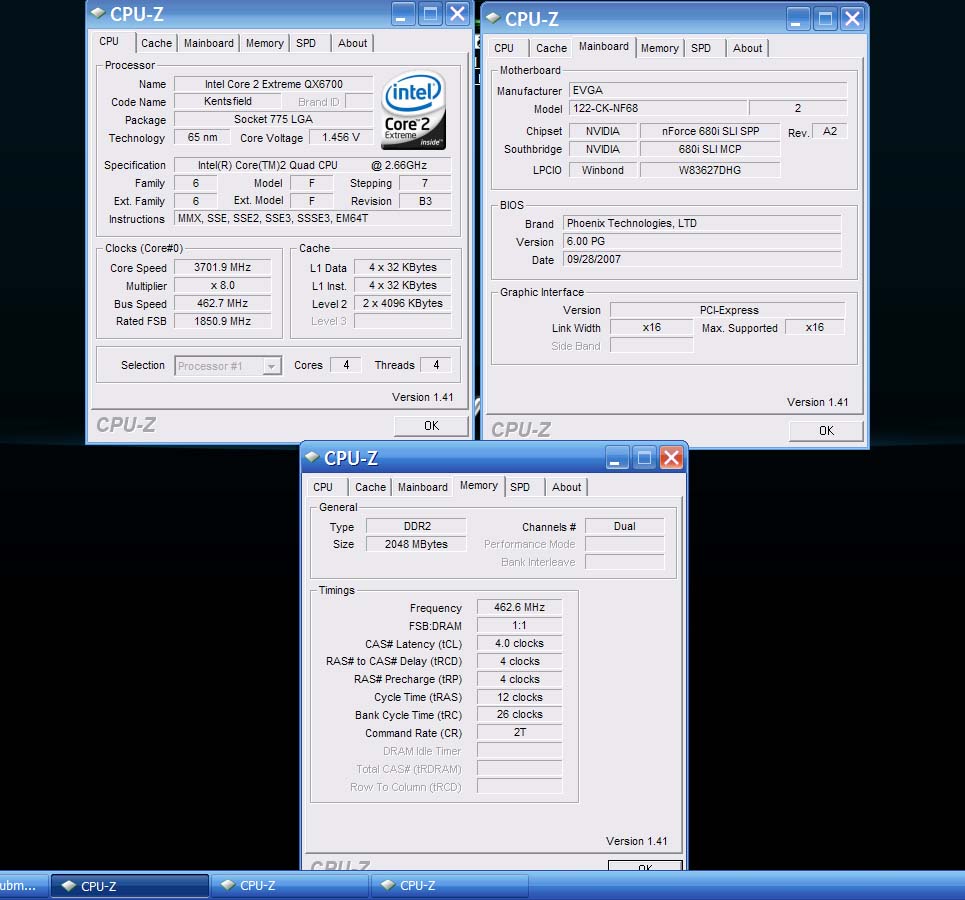
Task: Open Memory tab in left CPU-Z window
Action: pyautogui.click(x=265, y=43)
